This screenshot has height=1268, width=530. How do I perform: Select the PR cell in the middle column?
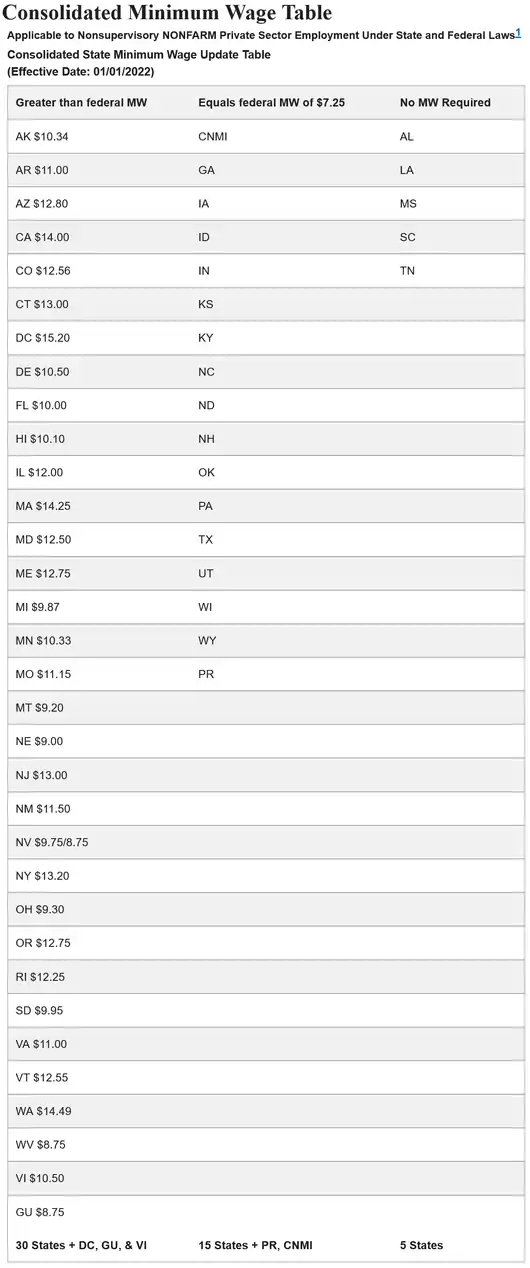(207, 674)
